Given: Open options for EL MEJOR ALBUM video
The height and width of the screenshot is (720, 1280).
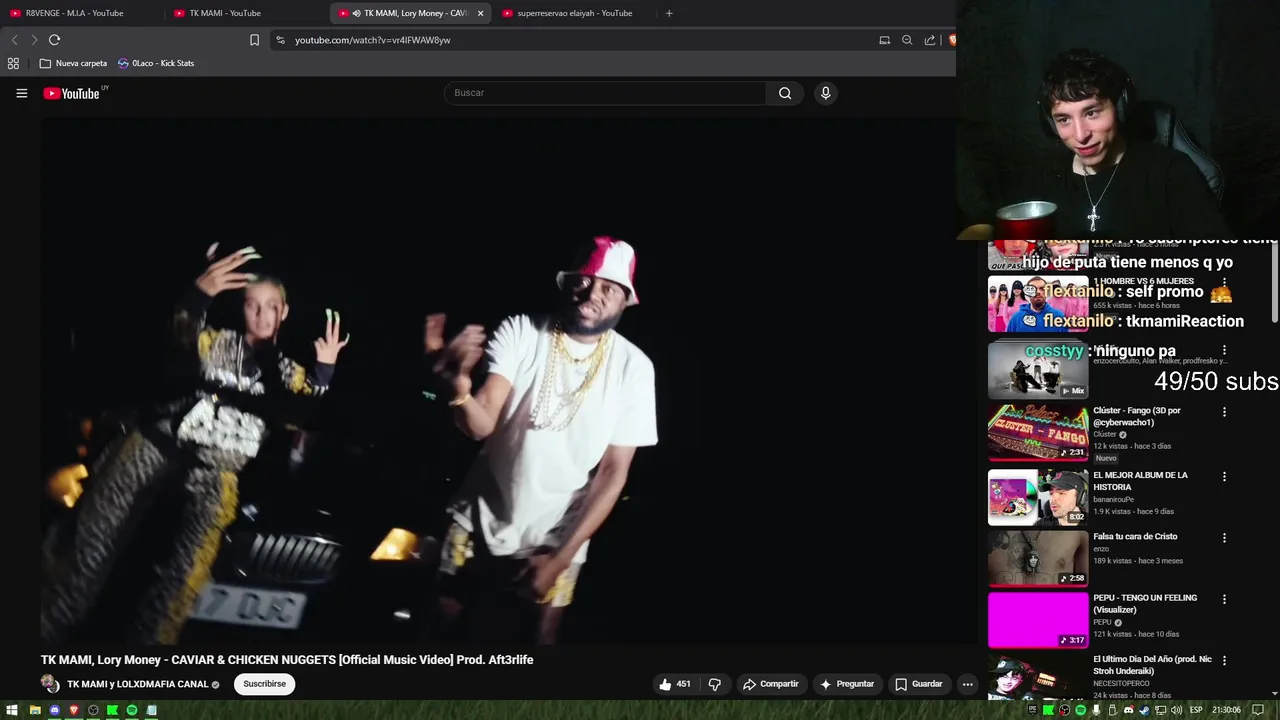Looking at the screenshot, I should (x=1224, y=477).
